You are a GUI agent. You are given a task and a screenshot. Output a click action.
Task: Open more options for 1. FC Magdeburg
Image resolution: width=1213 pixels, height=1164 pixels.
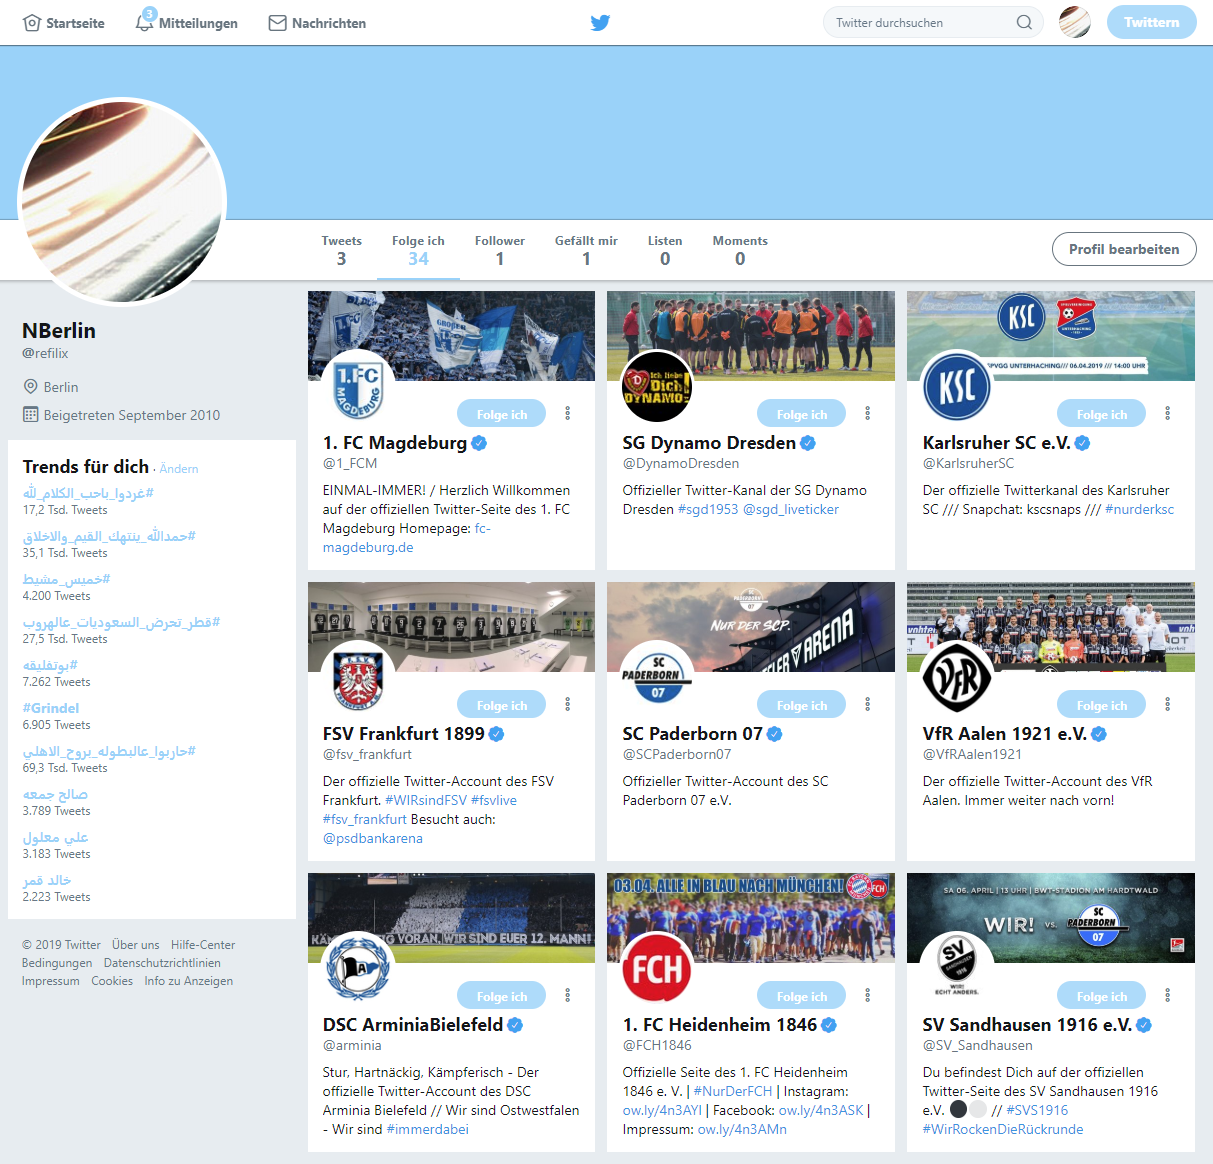pyautogui.click(x=568, y=413)
